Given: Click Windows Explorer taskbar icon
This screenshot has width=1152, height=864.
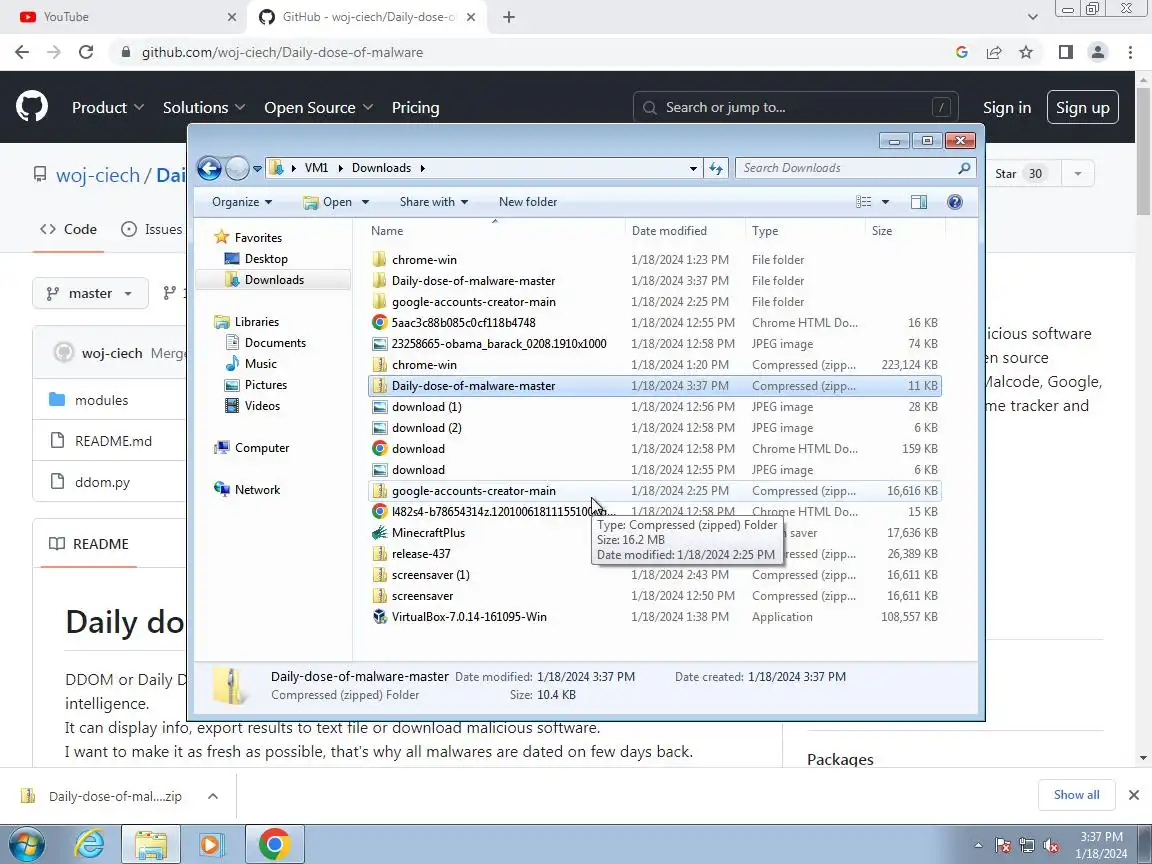Looking at the screenshot, I should (x=151, y=844).
